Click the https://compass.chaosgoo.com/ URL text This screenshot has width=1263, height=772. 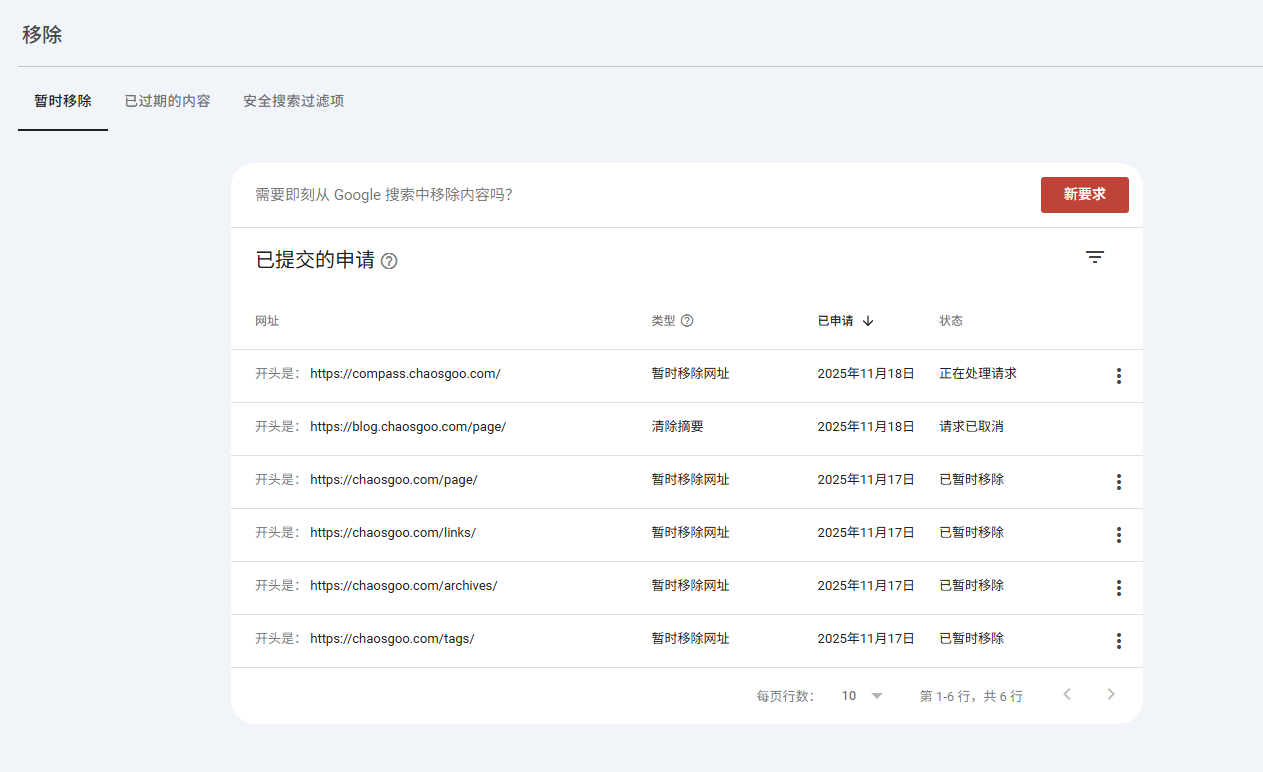click(x=405, y=374)
